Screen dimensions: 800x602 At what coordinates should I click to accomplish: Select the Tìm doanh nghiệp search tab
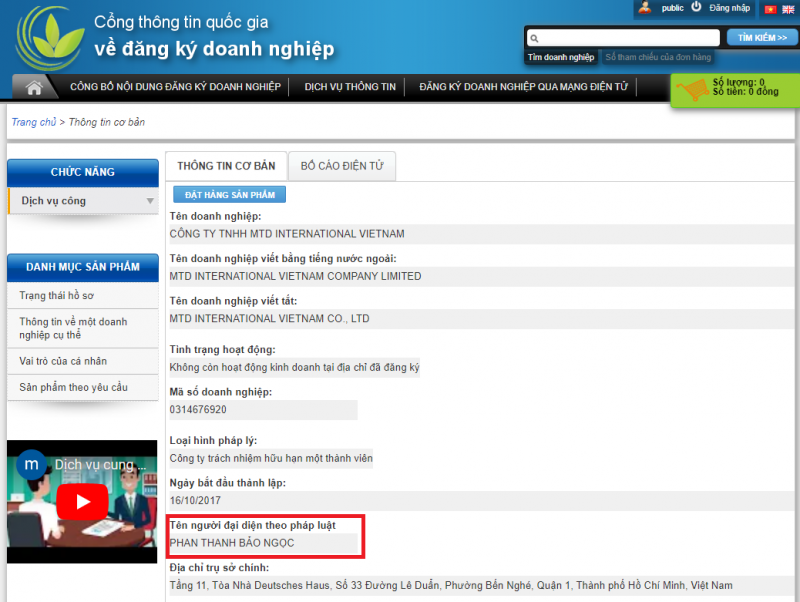[561, 58]
